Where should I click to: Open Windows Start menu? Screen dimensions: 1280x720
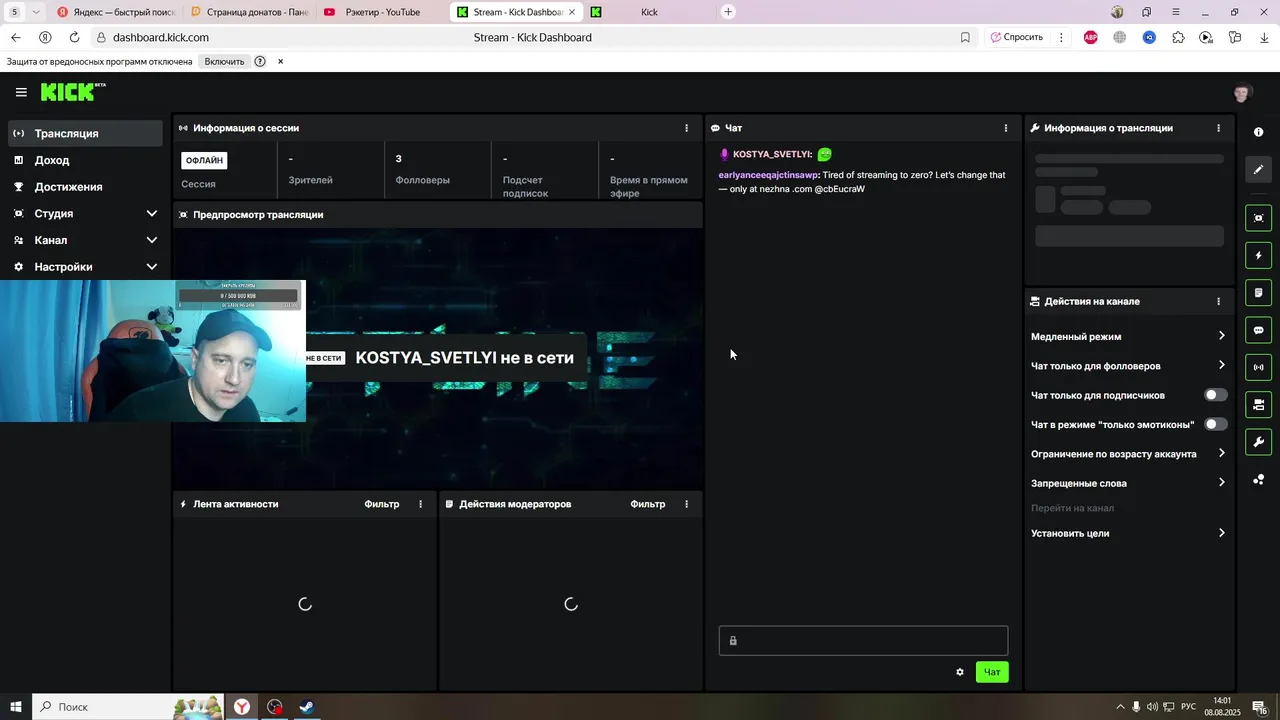click(x=15, y=707)
